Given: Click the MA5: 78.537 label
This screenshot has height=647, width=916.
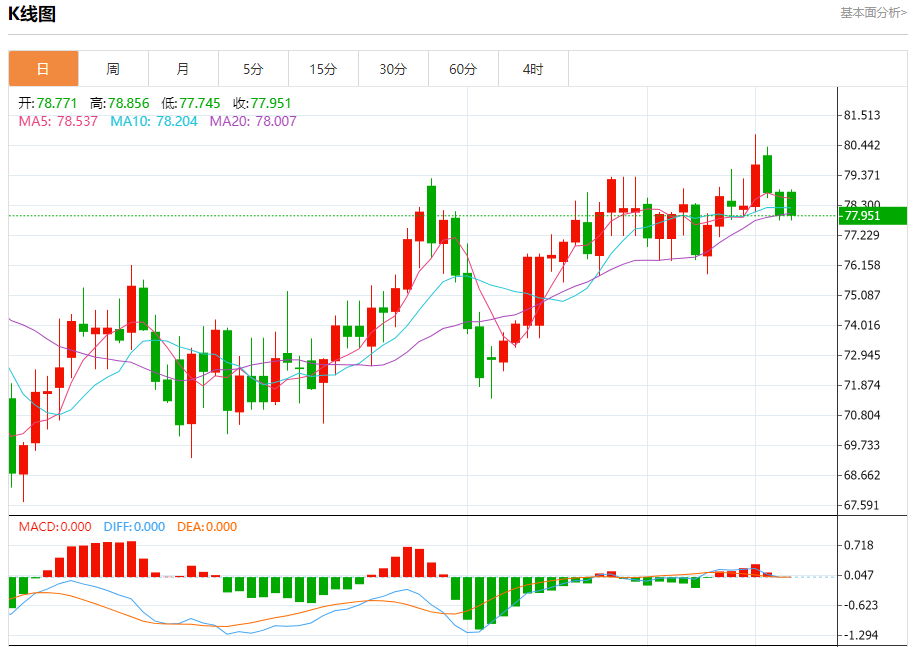Looking at the screenshot, I should tap(58, 121).
